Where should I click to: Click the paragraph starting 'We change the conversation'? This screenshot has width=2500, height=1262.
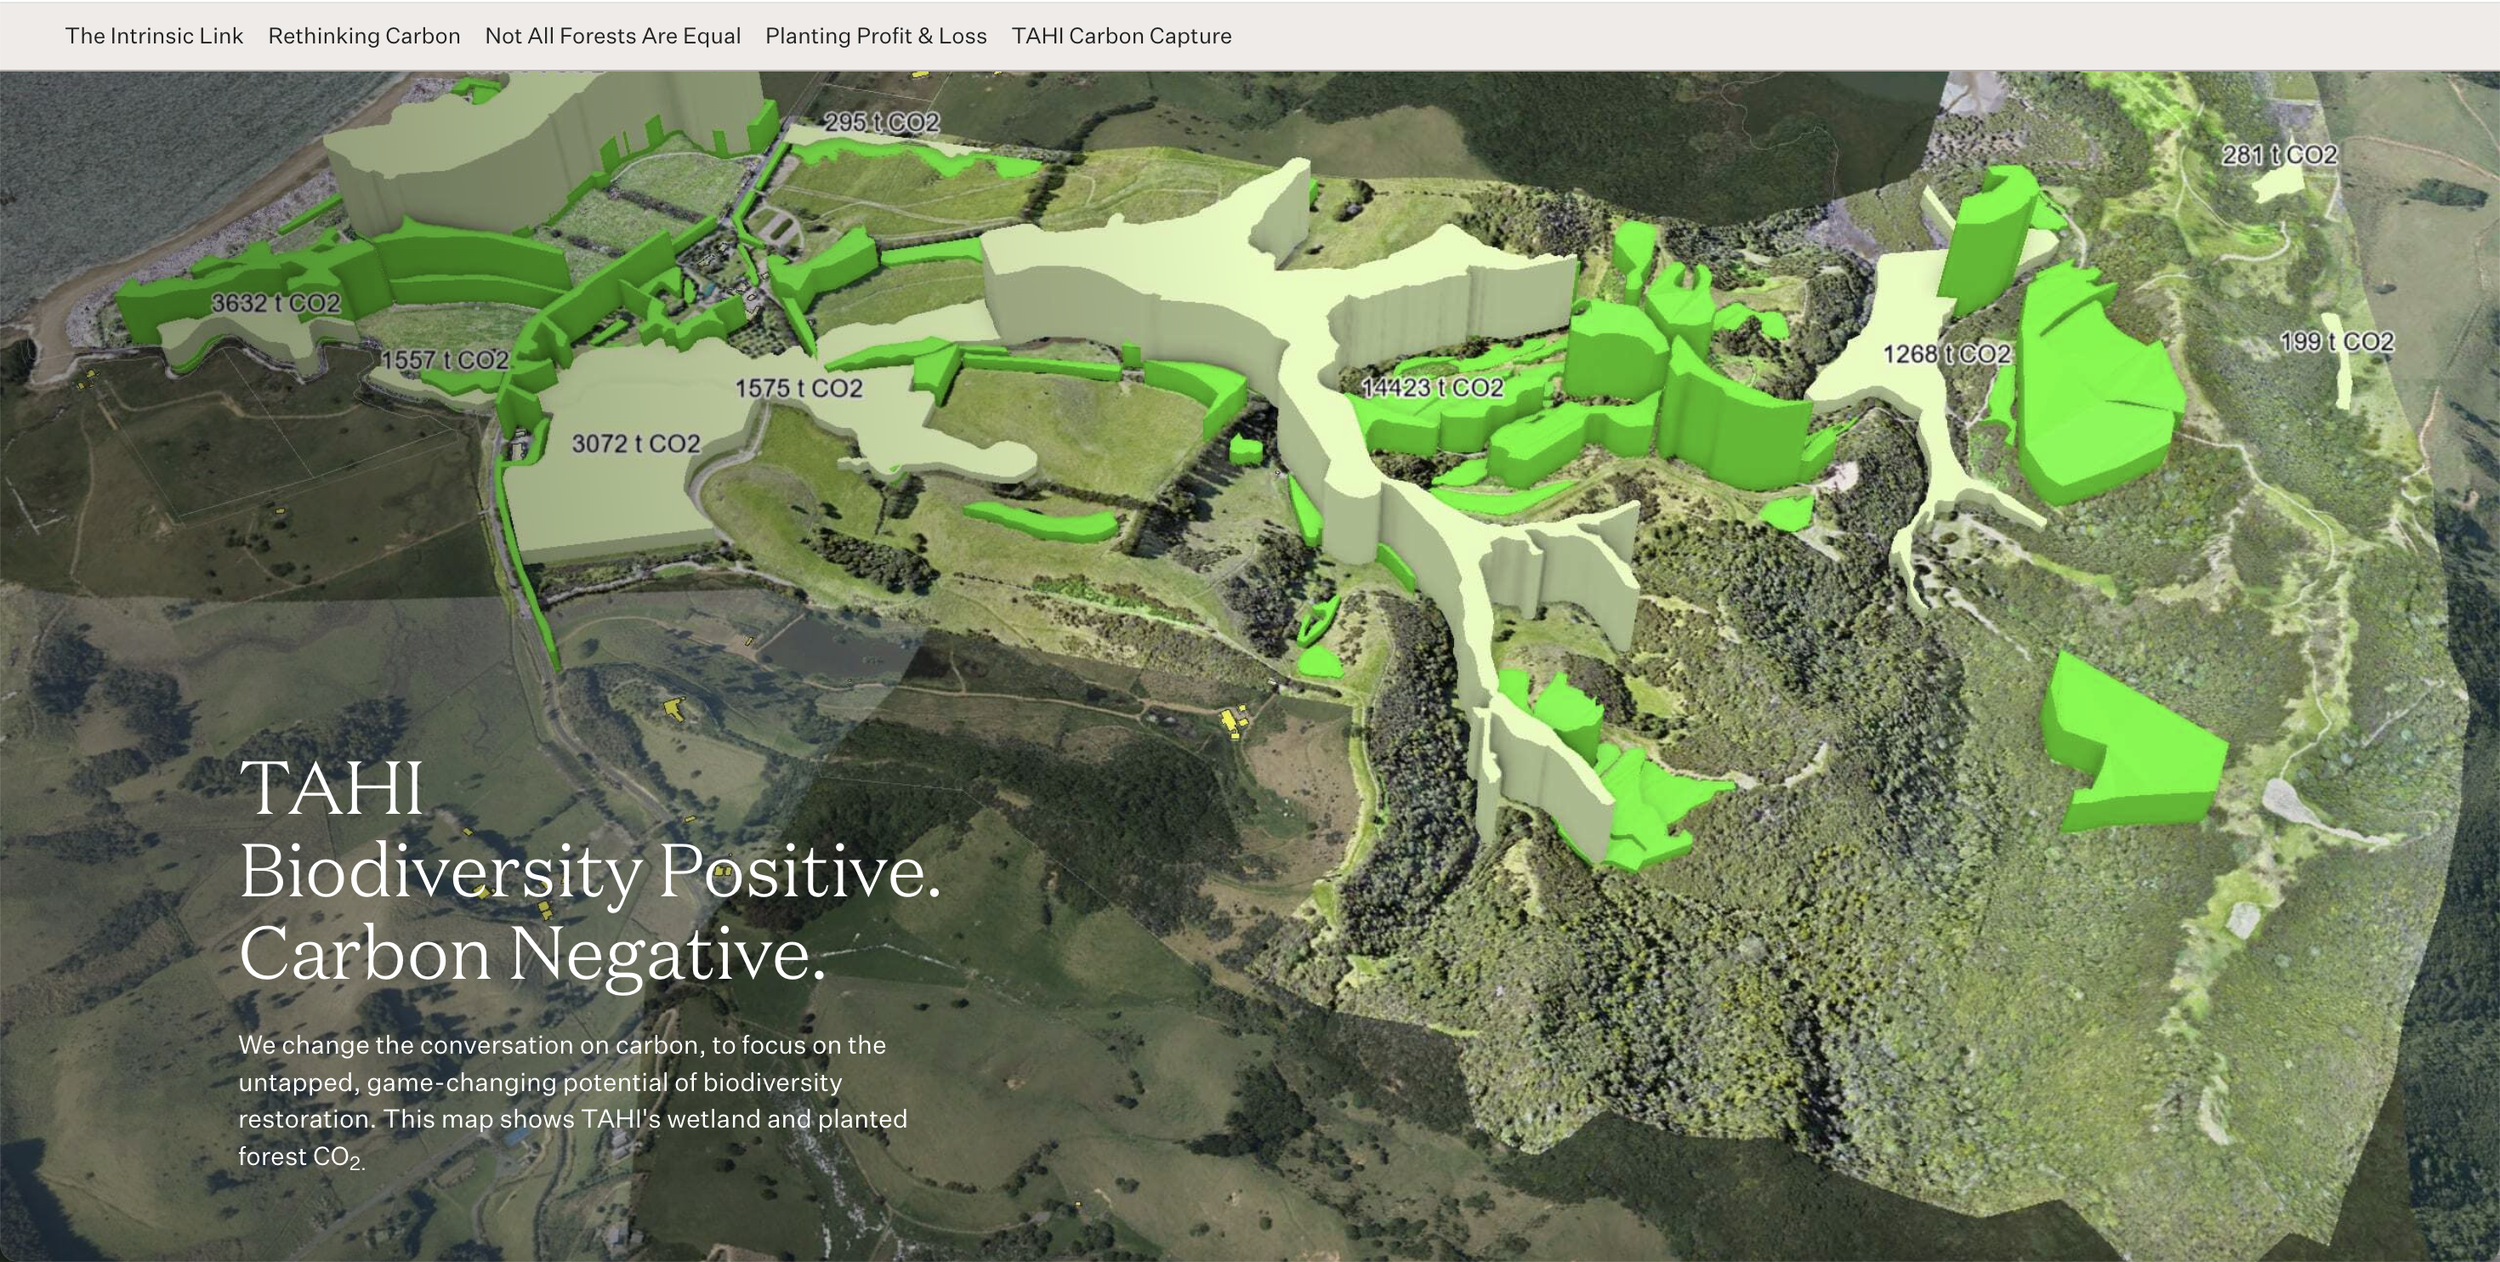pyautogui.click(x=573, y=1101)
